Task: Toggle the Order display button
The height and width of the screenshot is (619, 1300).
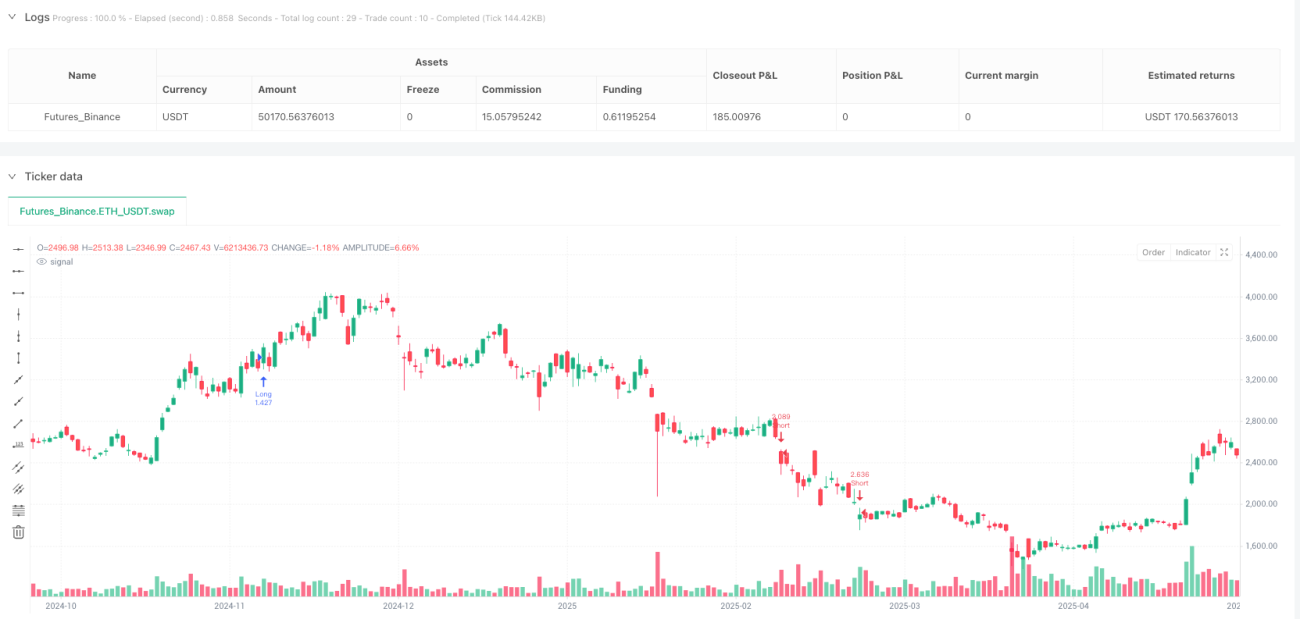Action: [x=1154, y=252]
